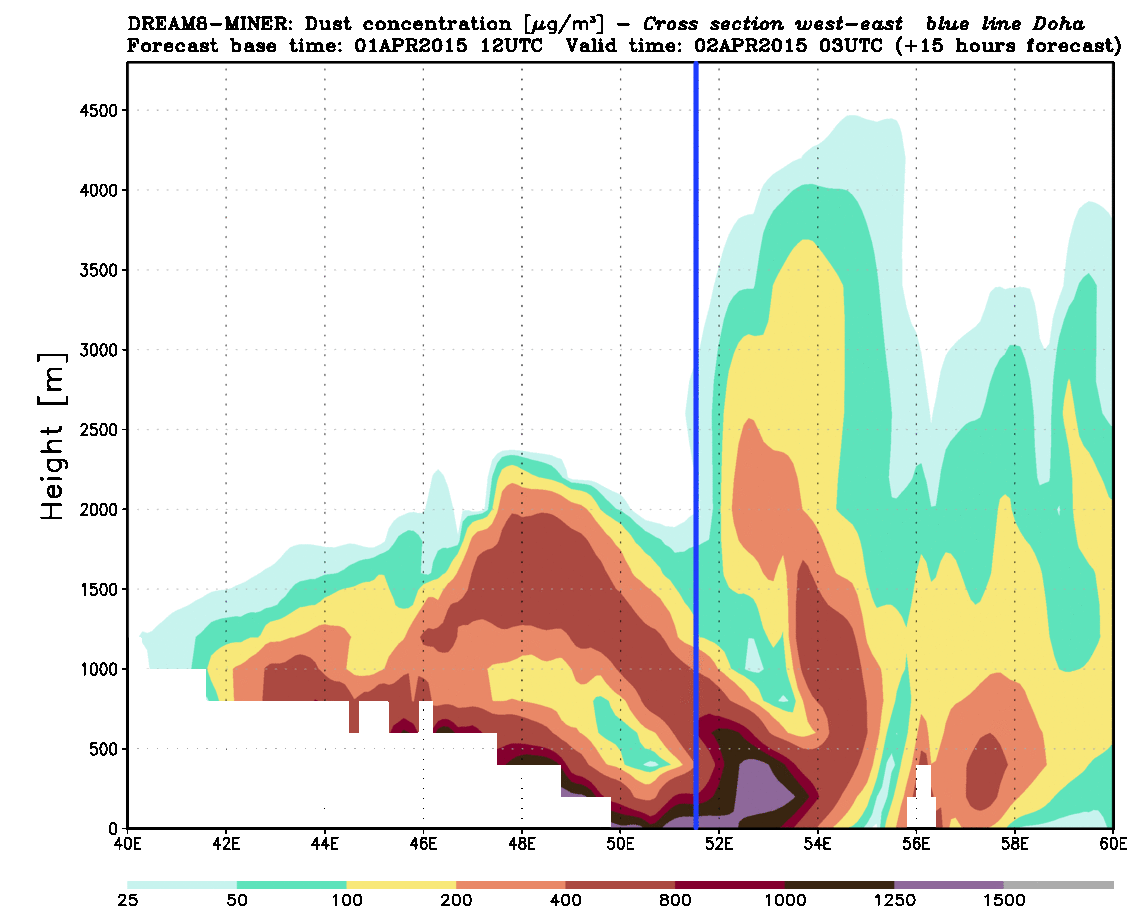
Task: Click the orange 200-400 legend swatch
Action: tap(511, 884)
